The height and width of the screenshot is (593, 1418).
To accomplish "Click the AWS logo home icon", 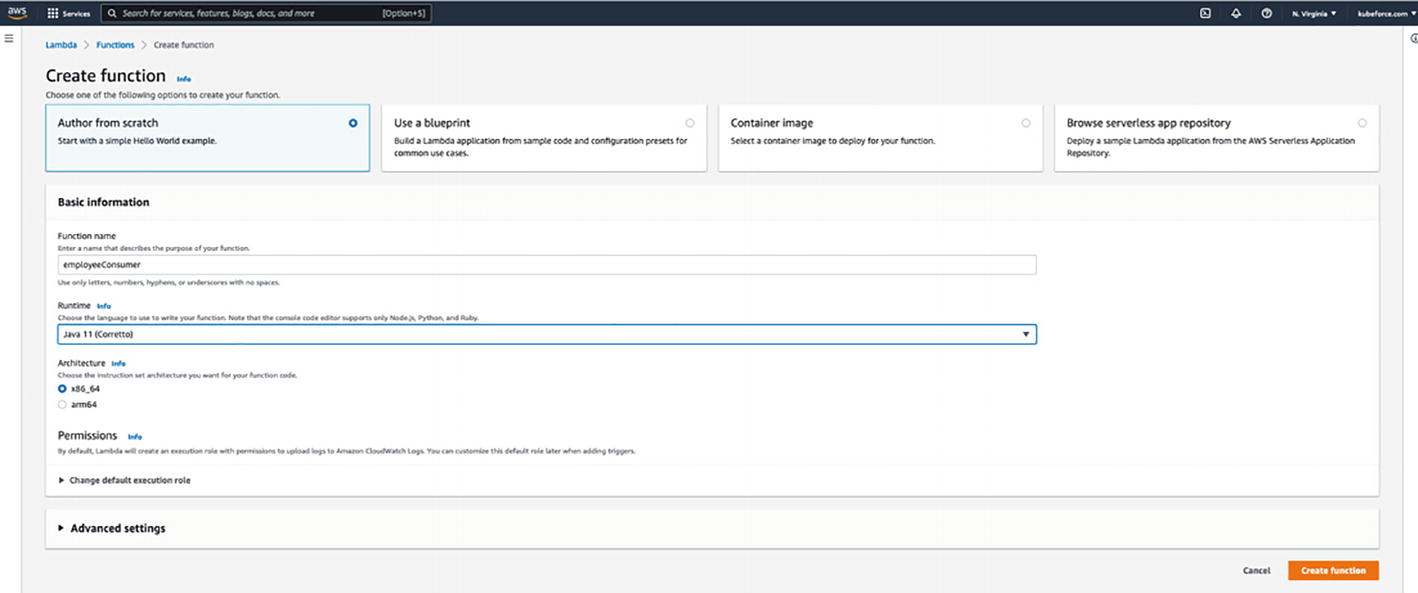I will click(x=18, y=13).
